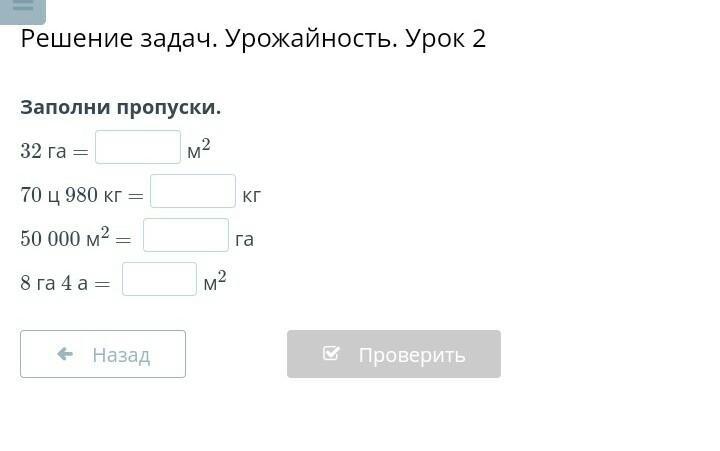Focus the answer field for 8 га 4 а

tap(160, 280)
